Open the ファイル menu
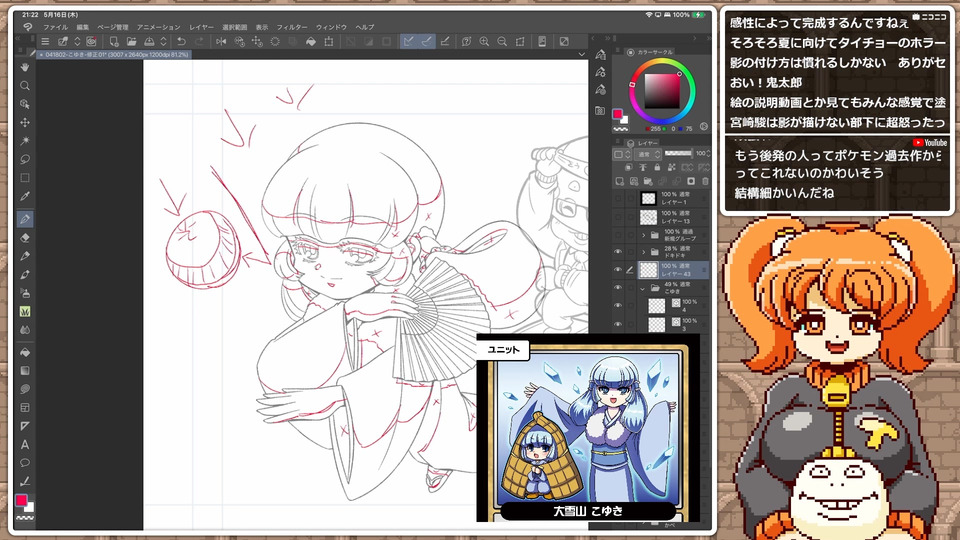960x540 pixels. [55, 27]
